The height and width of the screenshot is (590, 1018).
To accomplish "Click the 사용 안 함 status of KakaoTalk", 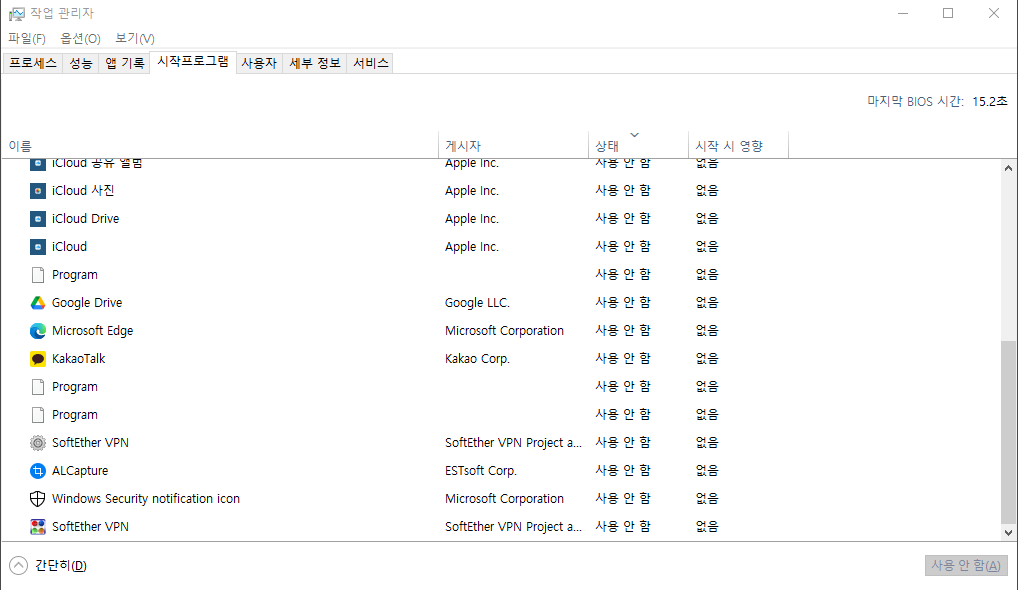I will point(623,358).
